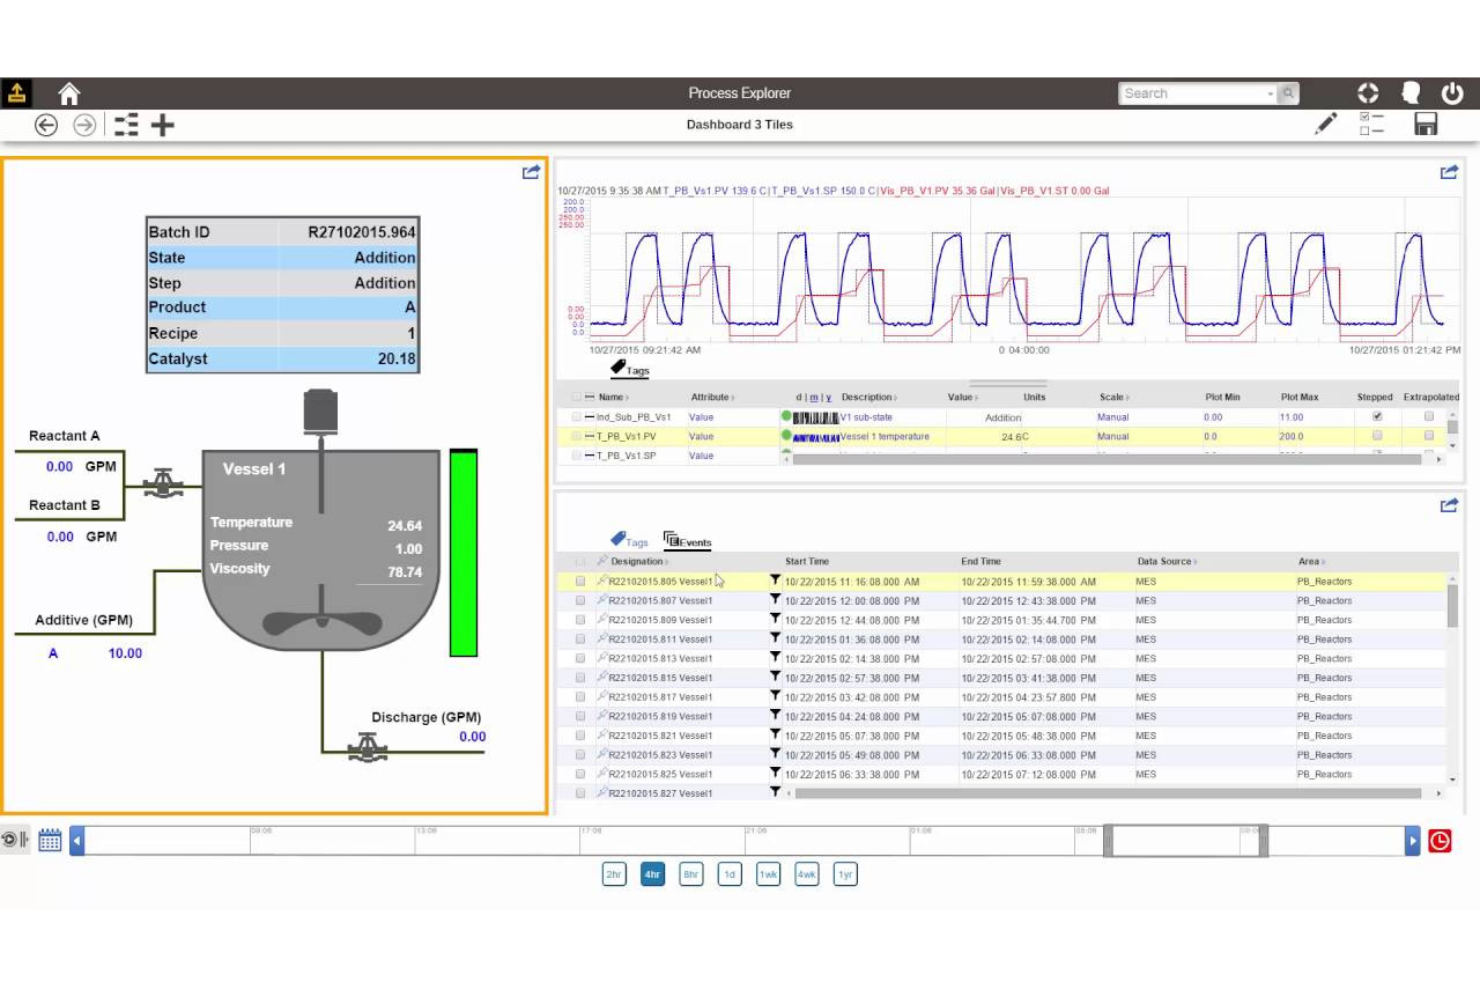Switch to the Events tab
This screenshot has width=1480, height=987.
687,540
